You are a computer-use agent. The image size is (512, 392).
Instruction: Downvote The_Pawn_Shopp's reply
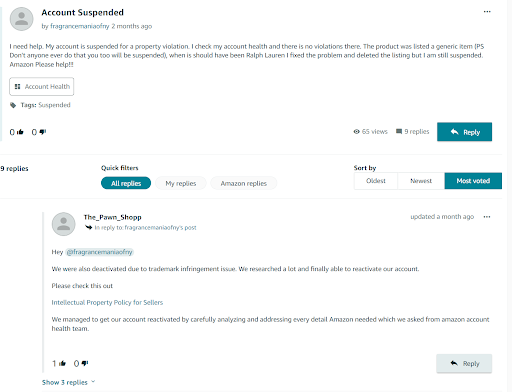(85, 363)
